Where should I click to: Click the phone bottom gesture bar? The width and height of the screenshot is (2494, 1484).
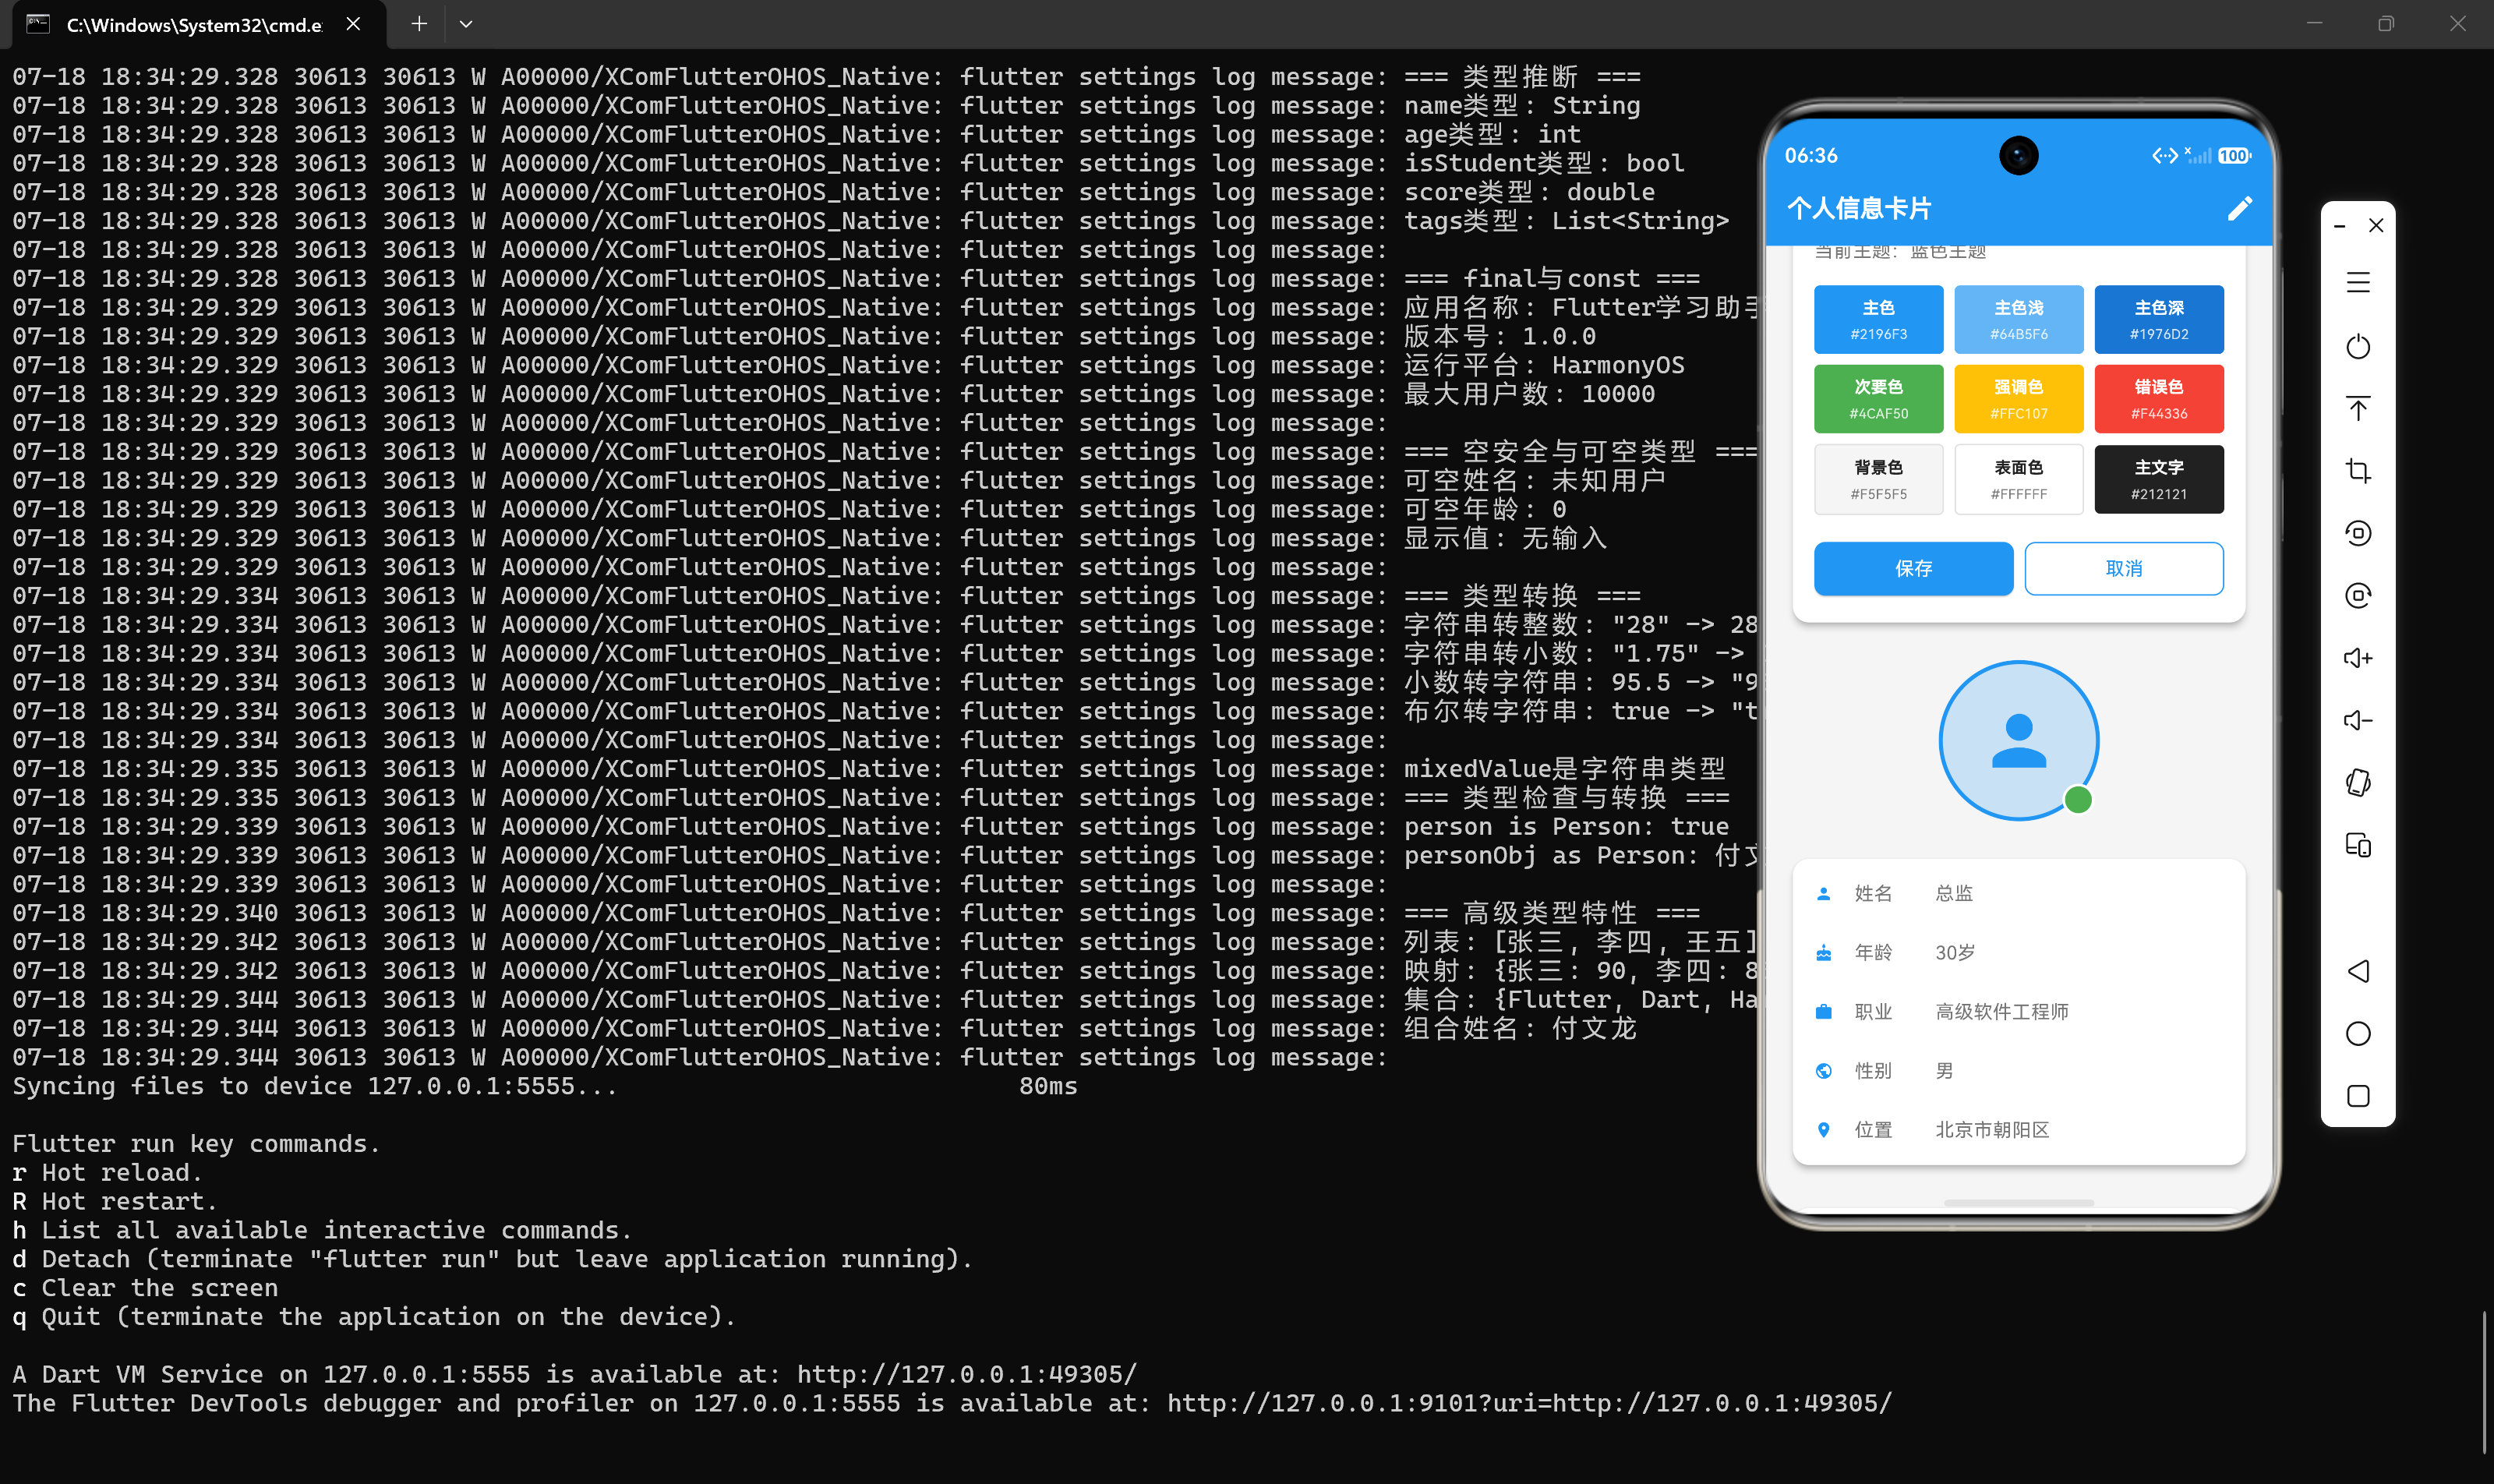coord(2018,1202)
